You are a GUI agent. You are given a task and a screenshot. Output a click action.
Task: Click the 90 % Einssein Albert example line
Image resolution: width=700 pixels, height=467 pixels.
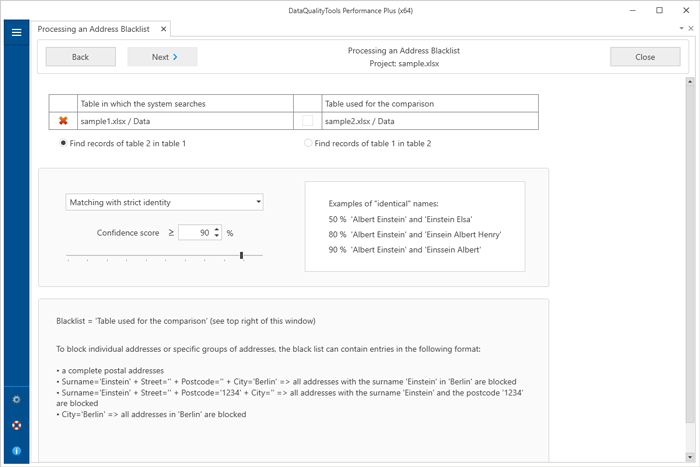click(x=404, y=250)
